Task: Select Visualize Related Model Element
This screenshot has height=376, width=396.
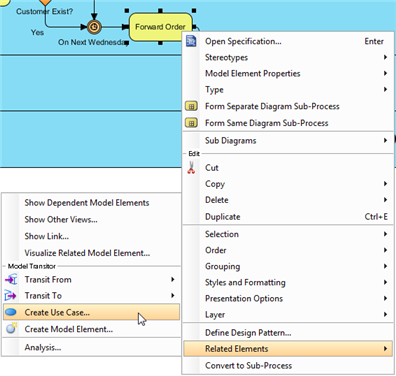Action: [x=91, y=253]
